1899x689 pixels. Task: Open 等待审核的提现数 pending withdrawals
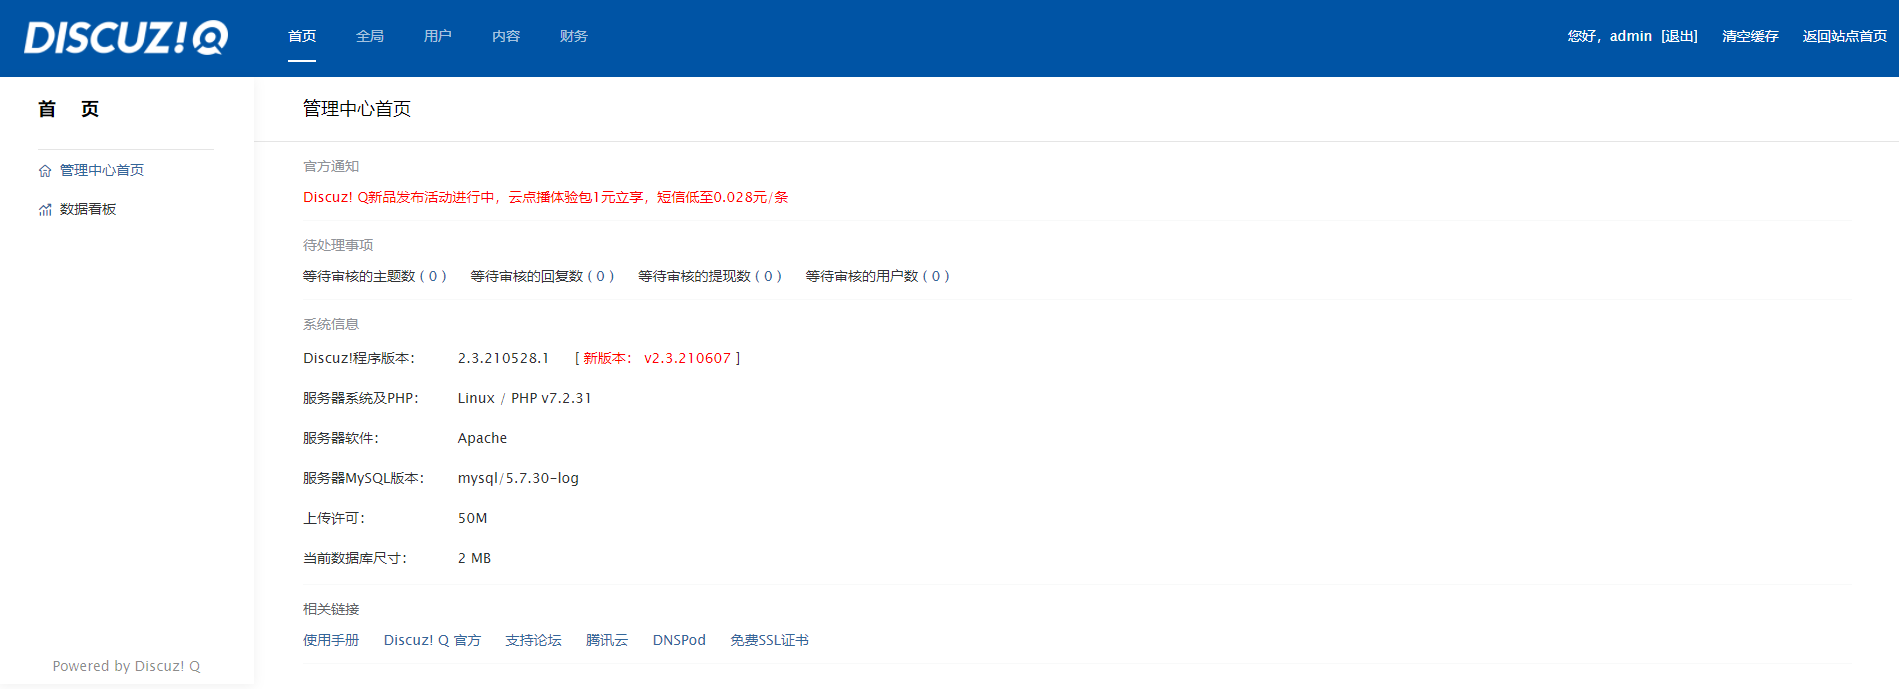pyautogui.click(x=709, y=276)
